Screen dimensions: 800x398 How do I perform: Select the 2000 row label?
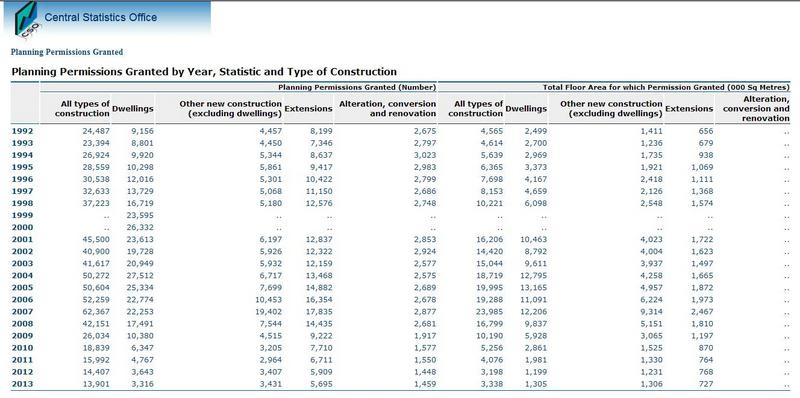pos(22,228)
